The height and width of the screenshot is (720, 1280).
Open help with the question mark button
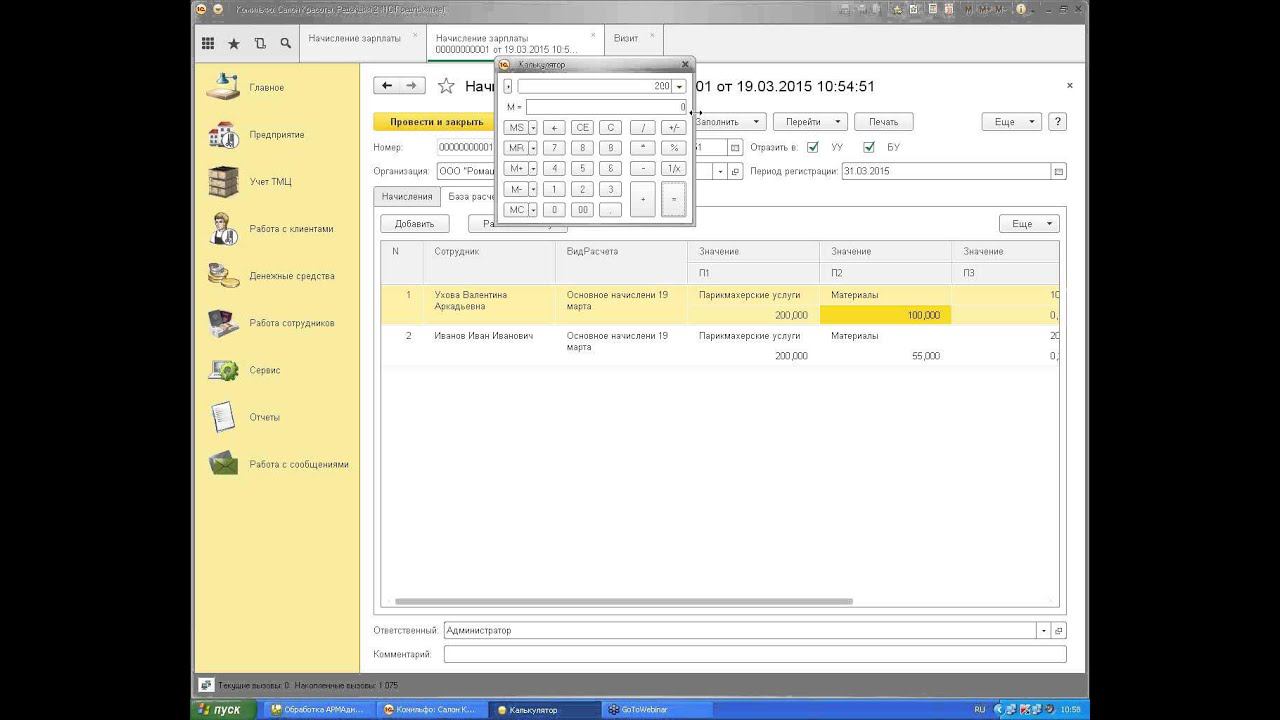pos(1058,122)
